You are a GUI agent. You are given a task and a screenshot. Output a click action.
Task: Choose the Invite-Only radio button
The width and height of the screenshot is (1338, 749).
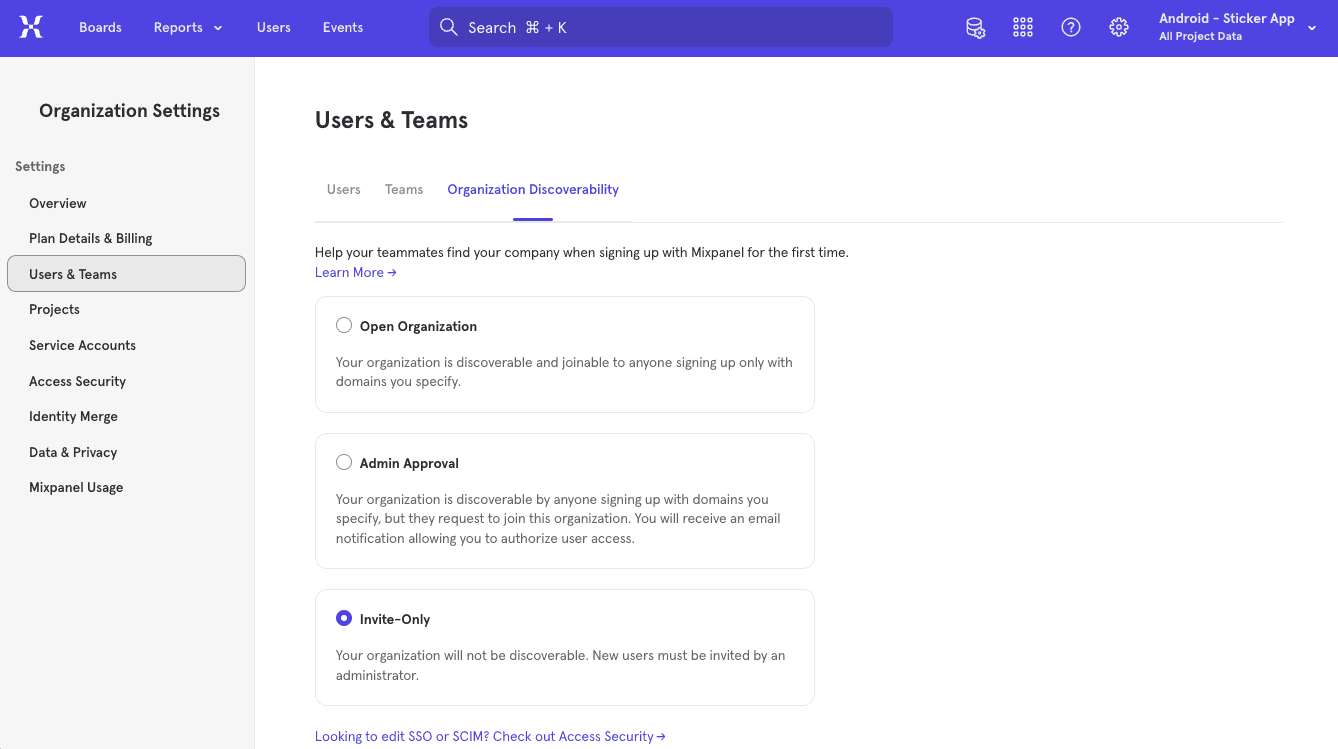pyautogui.click(x=344, y=618)
